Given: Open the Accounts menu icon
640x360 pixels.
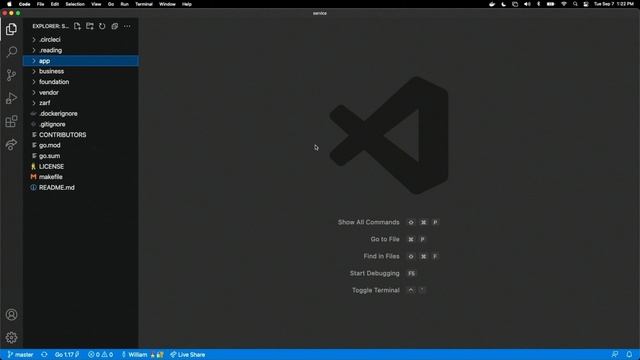Looking at the screenshot, I should click(11, 315).
